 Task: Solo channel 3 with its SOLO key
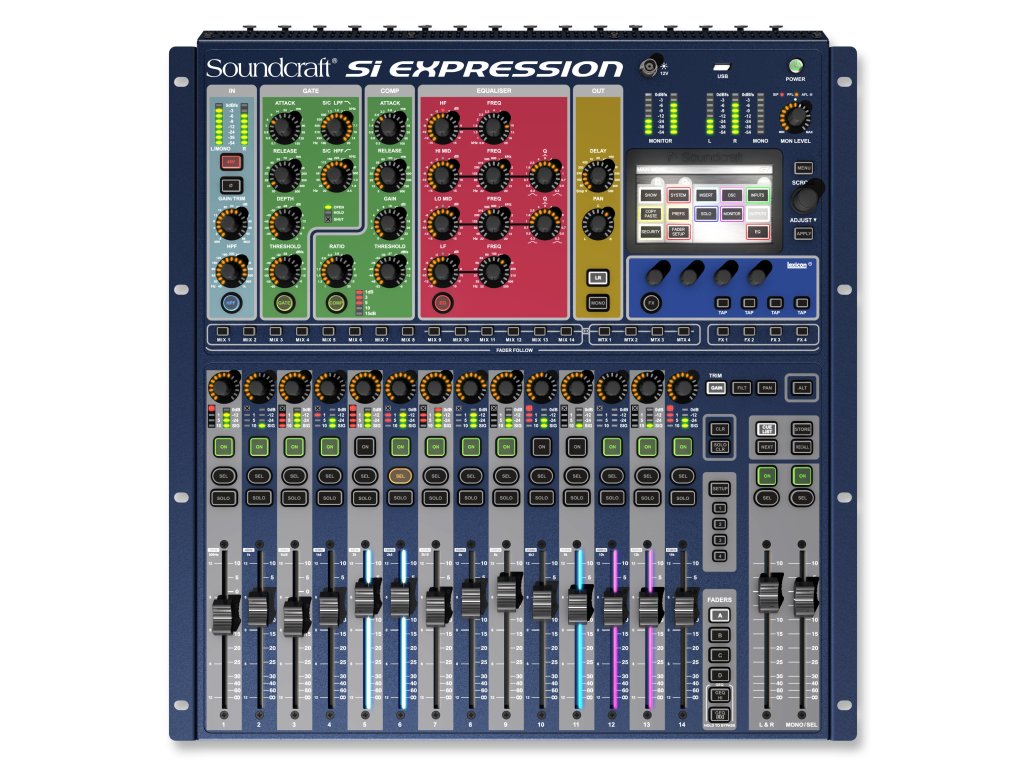(295, 498)
